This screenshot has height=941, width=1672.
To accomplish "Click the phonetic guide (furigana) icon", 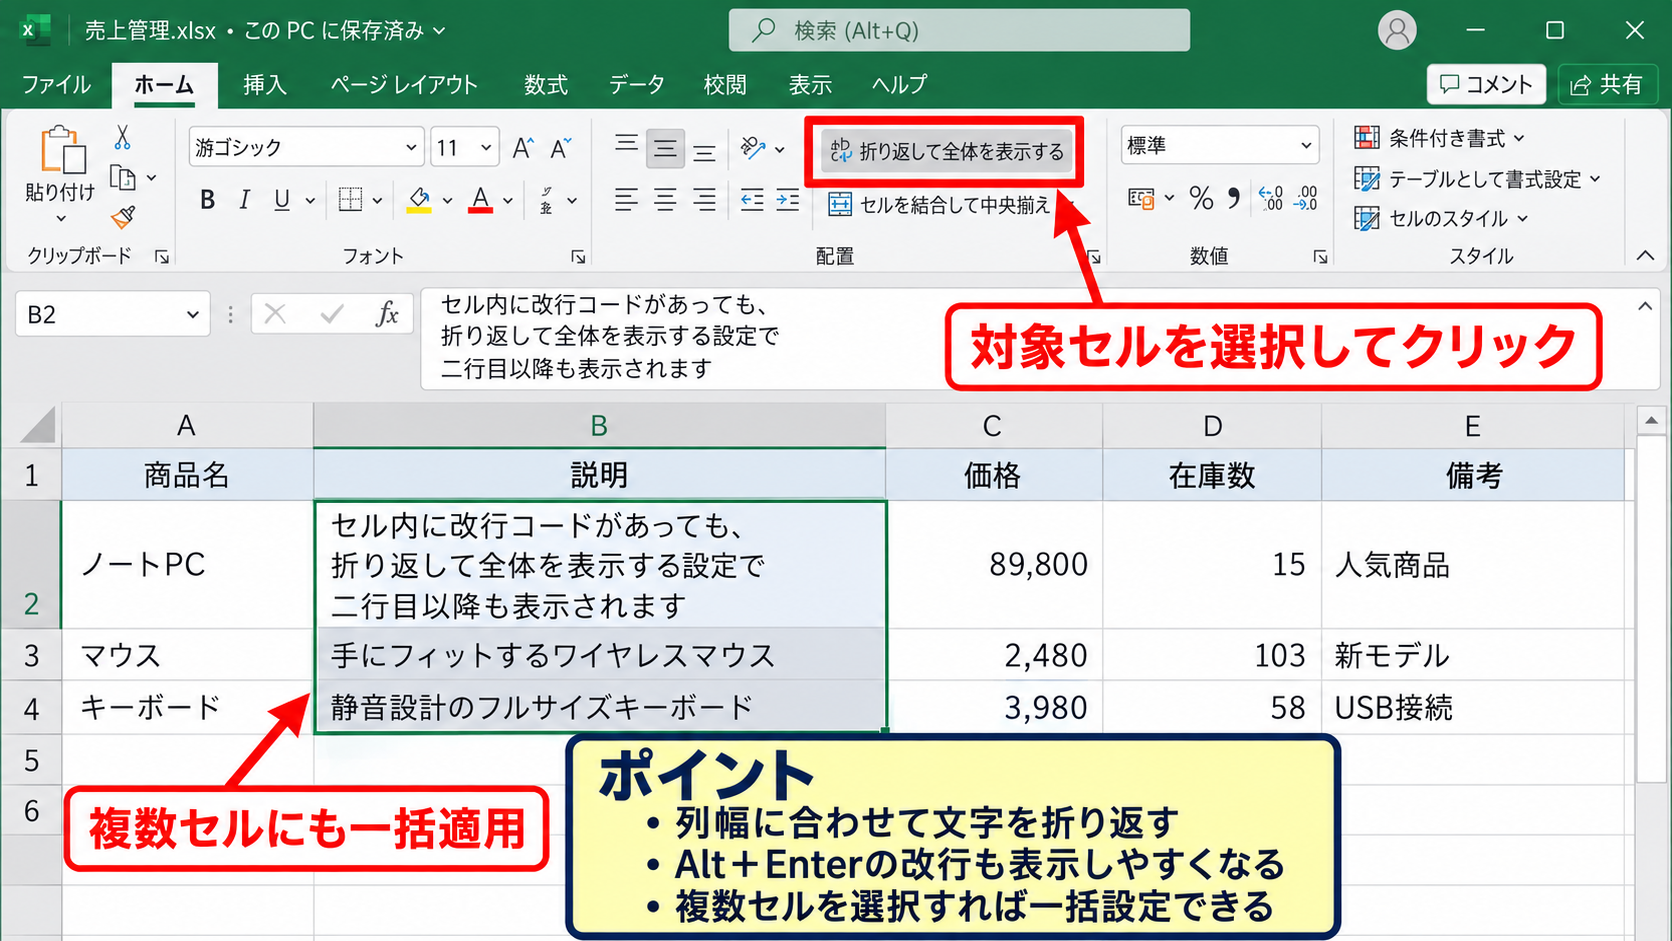I will click(547, 200).
